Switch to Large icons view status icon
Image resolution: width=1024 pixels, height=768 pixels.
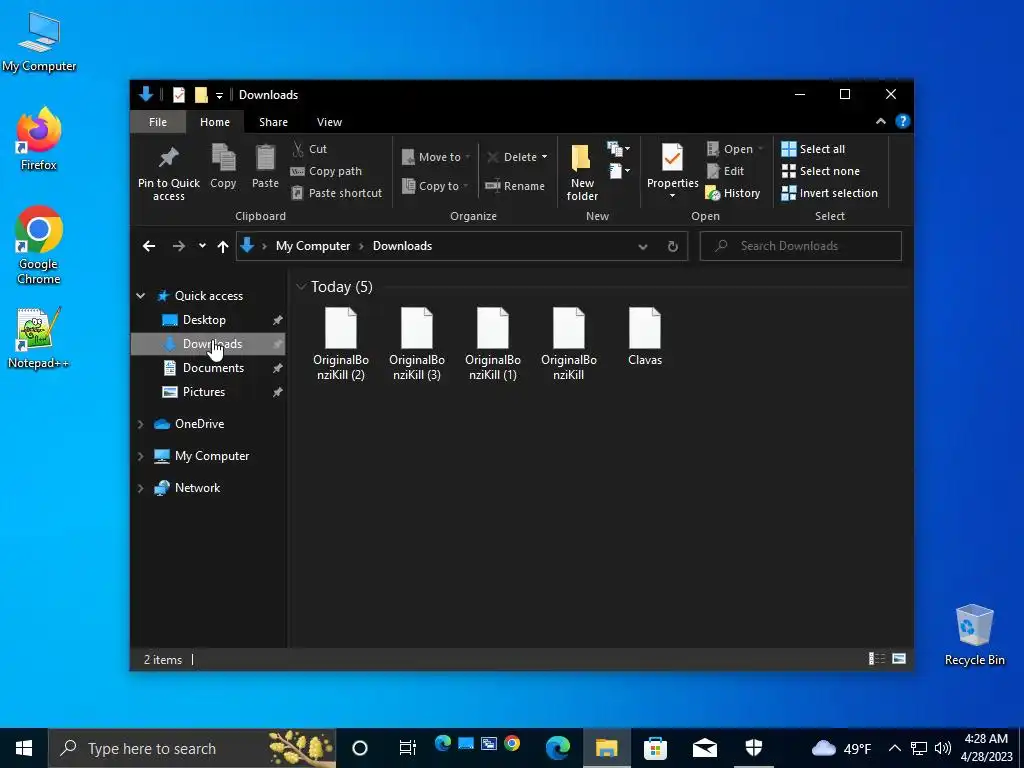coord(899,659)
